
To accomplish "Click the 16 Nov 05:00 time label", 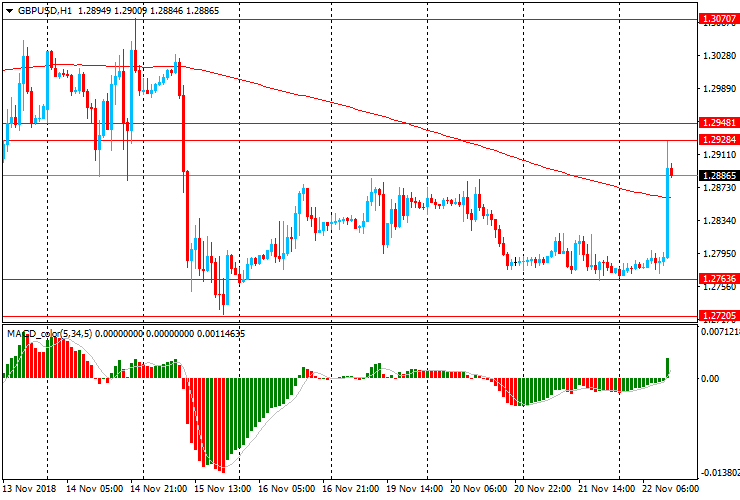I will 286,489.
